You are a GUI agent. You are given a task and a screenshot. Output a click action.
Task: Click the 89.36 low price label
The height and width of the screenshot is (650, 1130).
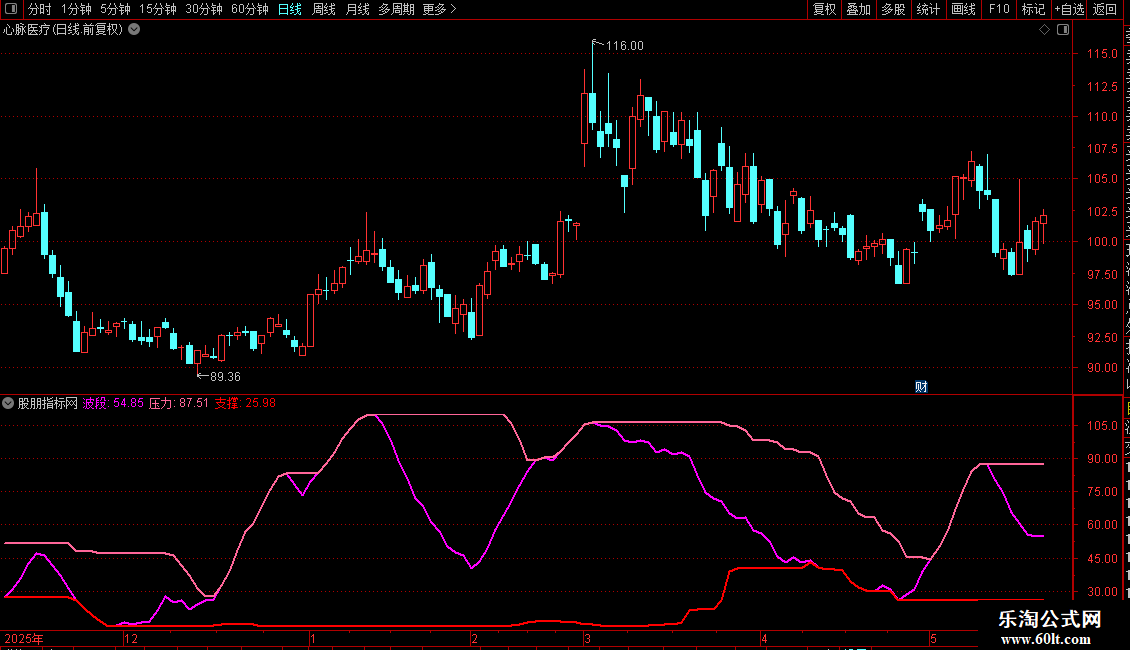pos(226,377)
